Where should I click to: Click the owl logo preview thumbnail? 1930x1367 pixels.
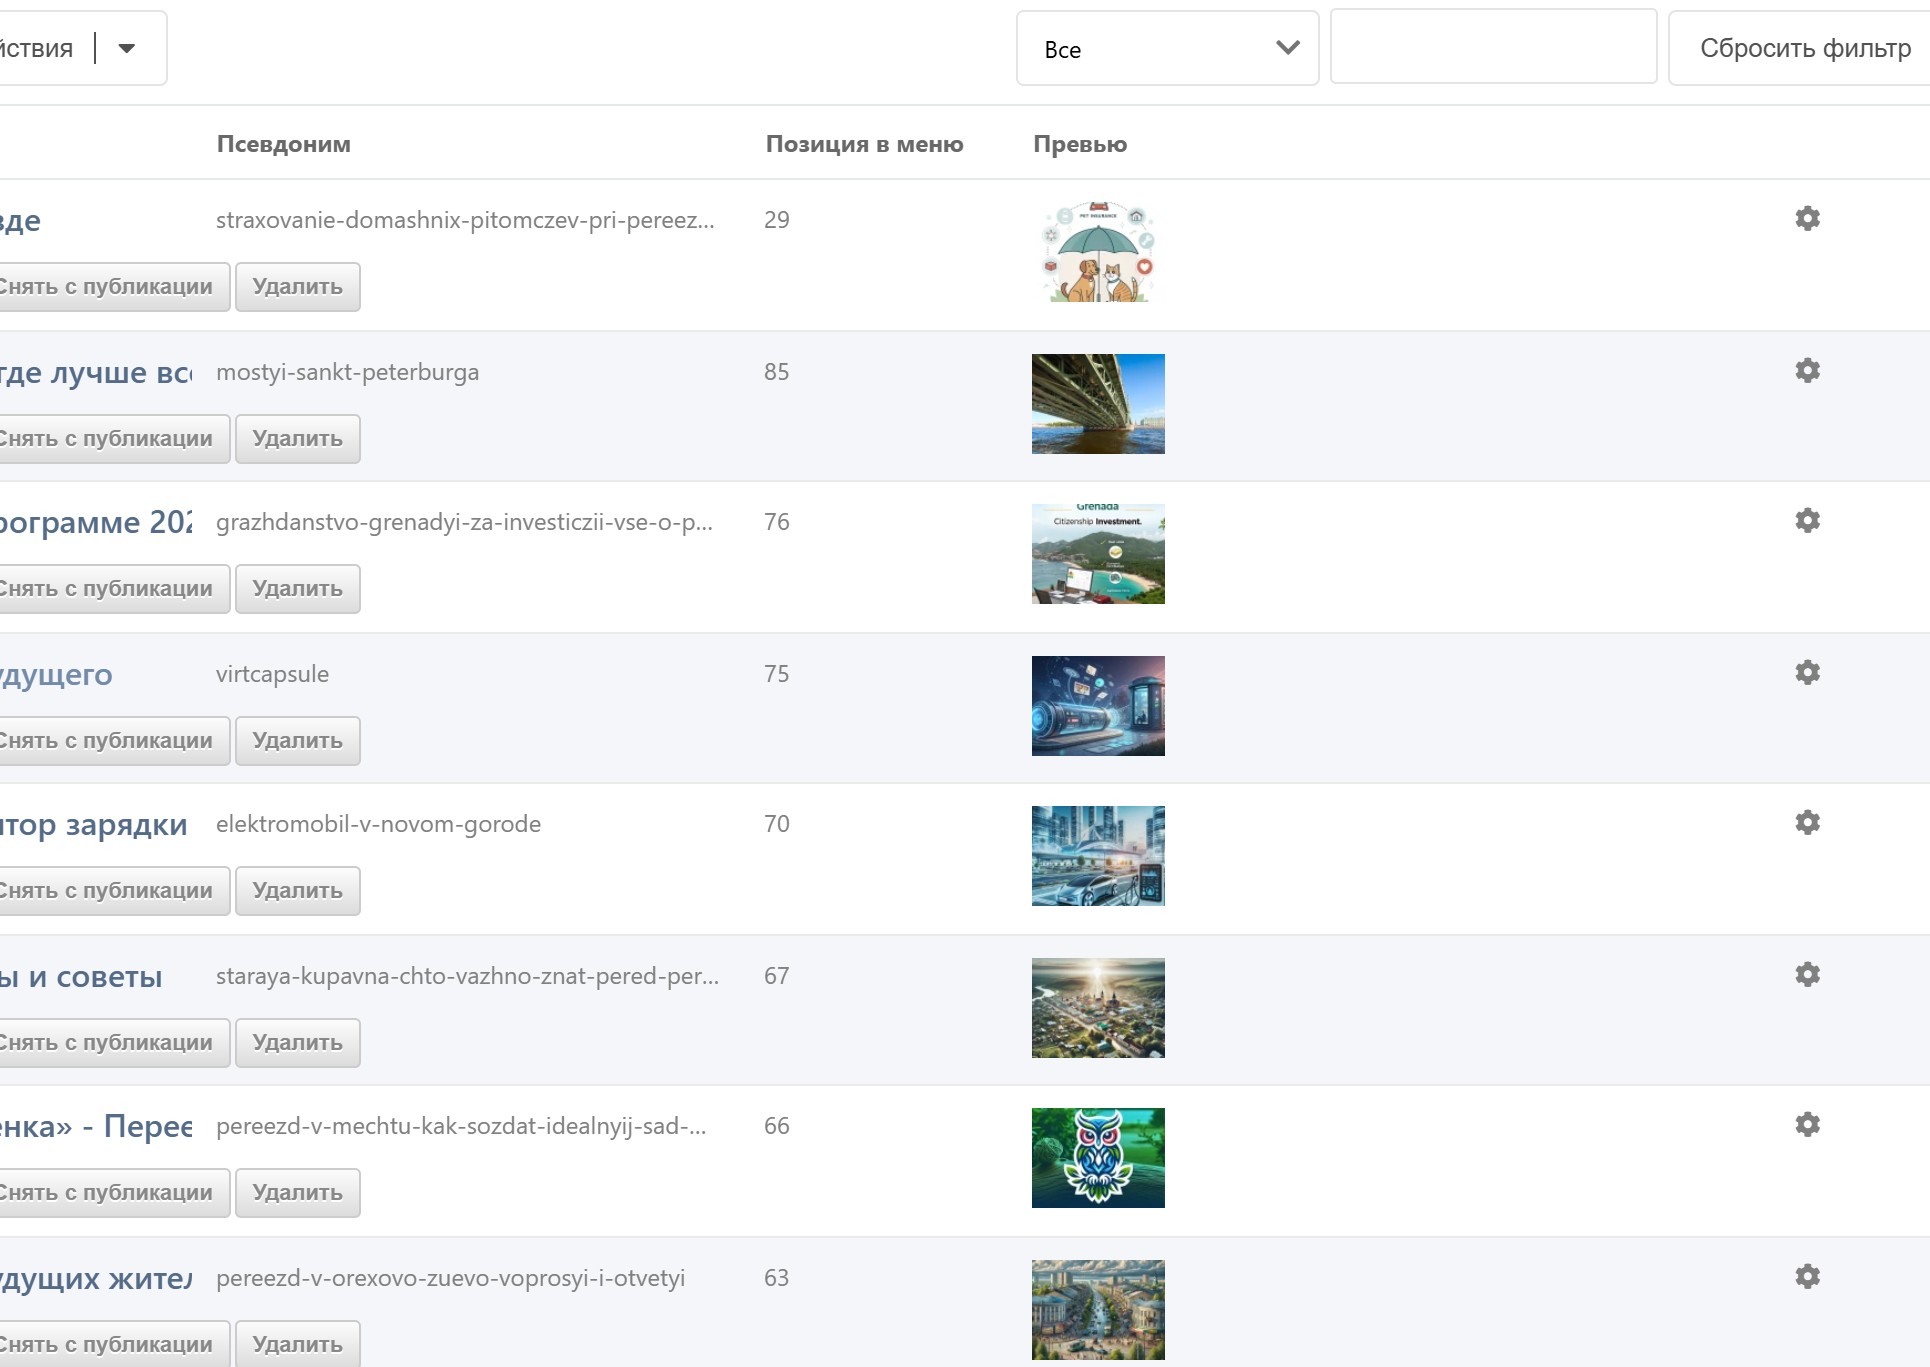[x=1097, y=1158]
